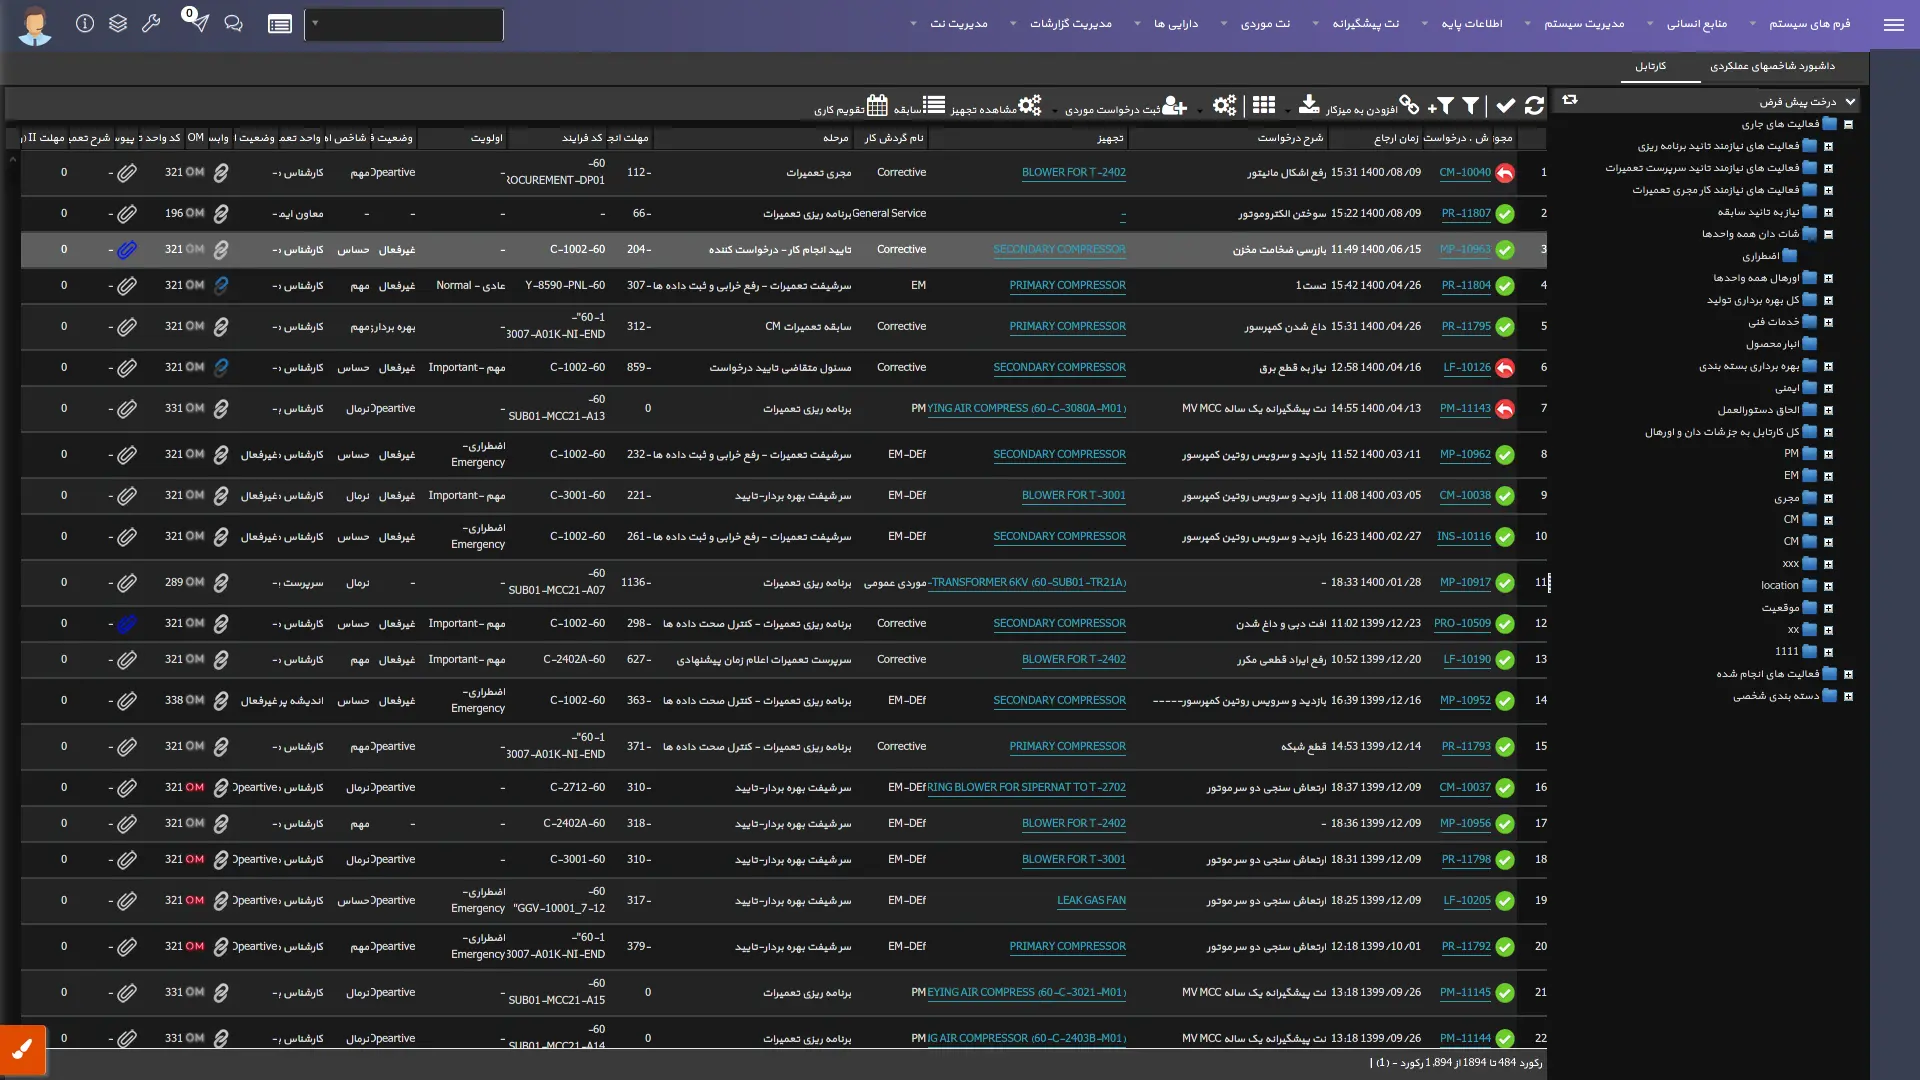This screenshot has width=1920, height=1080.
Task: Click the info circle icon in header
Action: tap(85, 24)
